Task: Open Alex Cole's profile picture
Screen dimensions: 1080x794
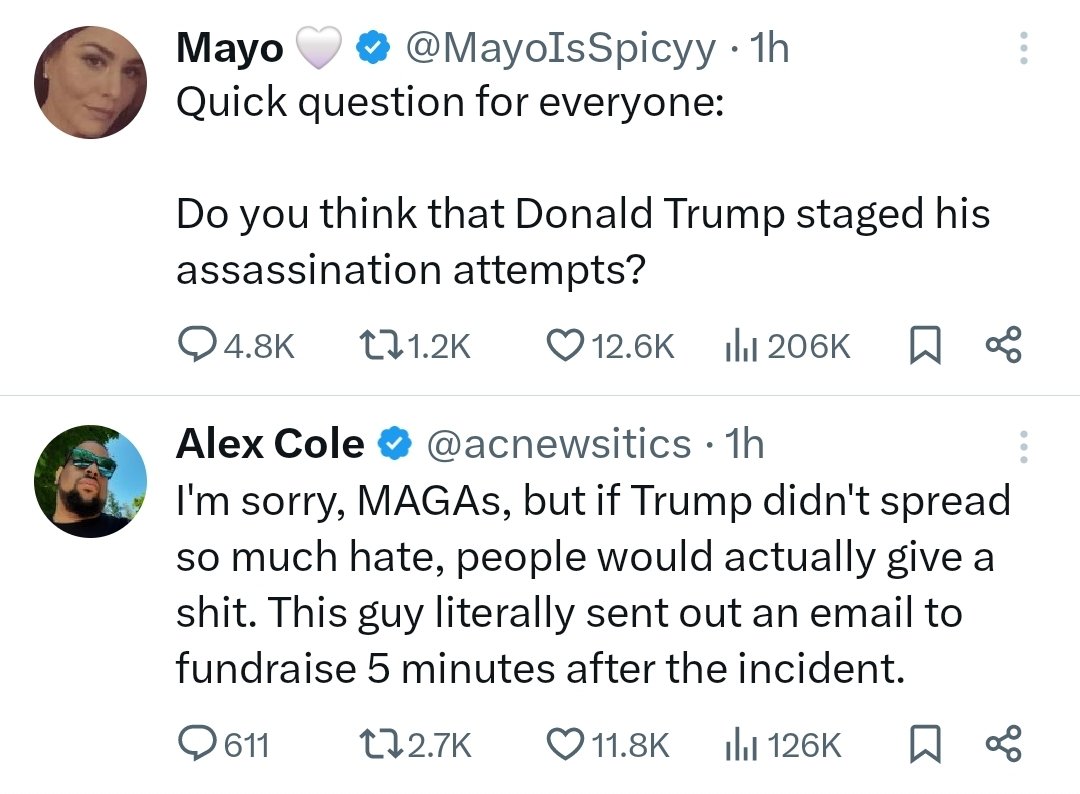Action: click(x=90, y=481)
